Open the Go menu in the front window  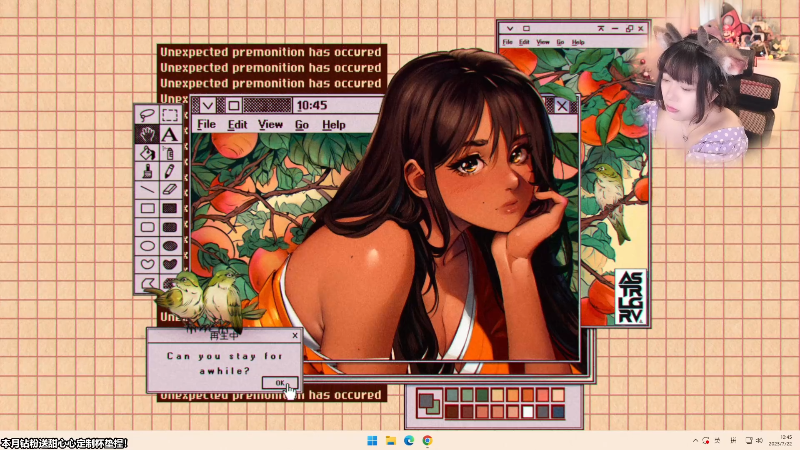(x=302, y=124)
